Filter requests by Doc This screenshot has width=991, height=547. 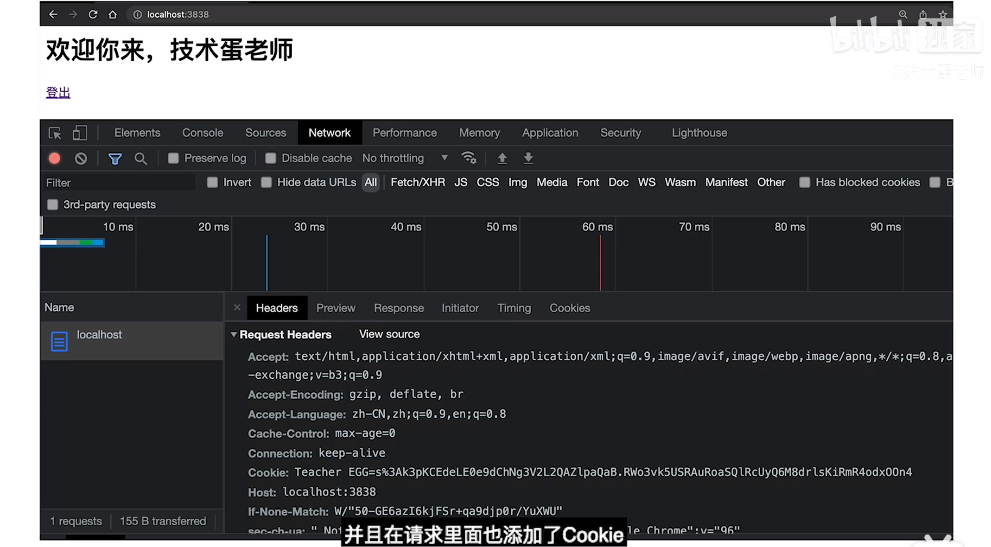coord(618,182)
